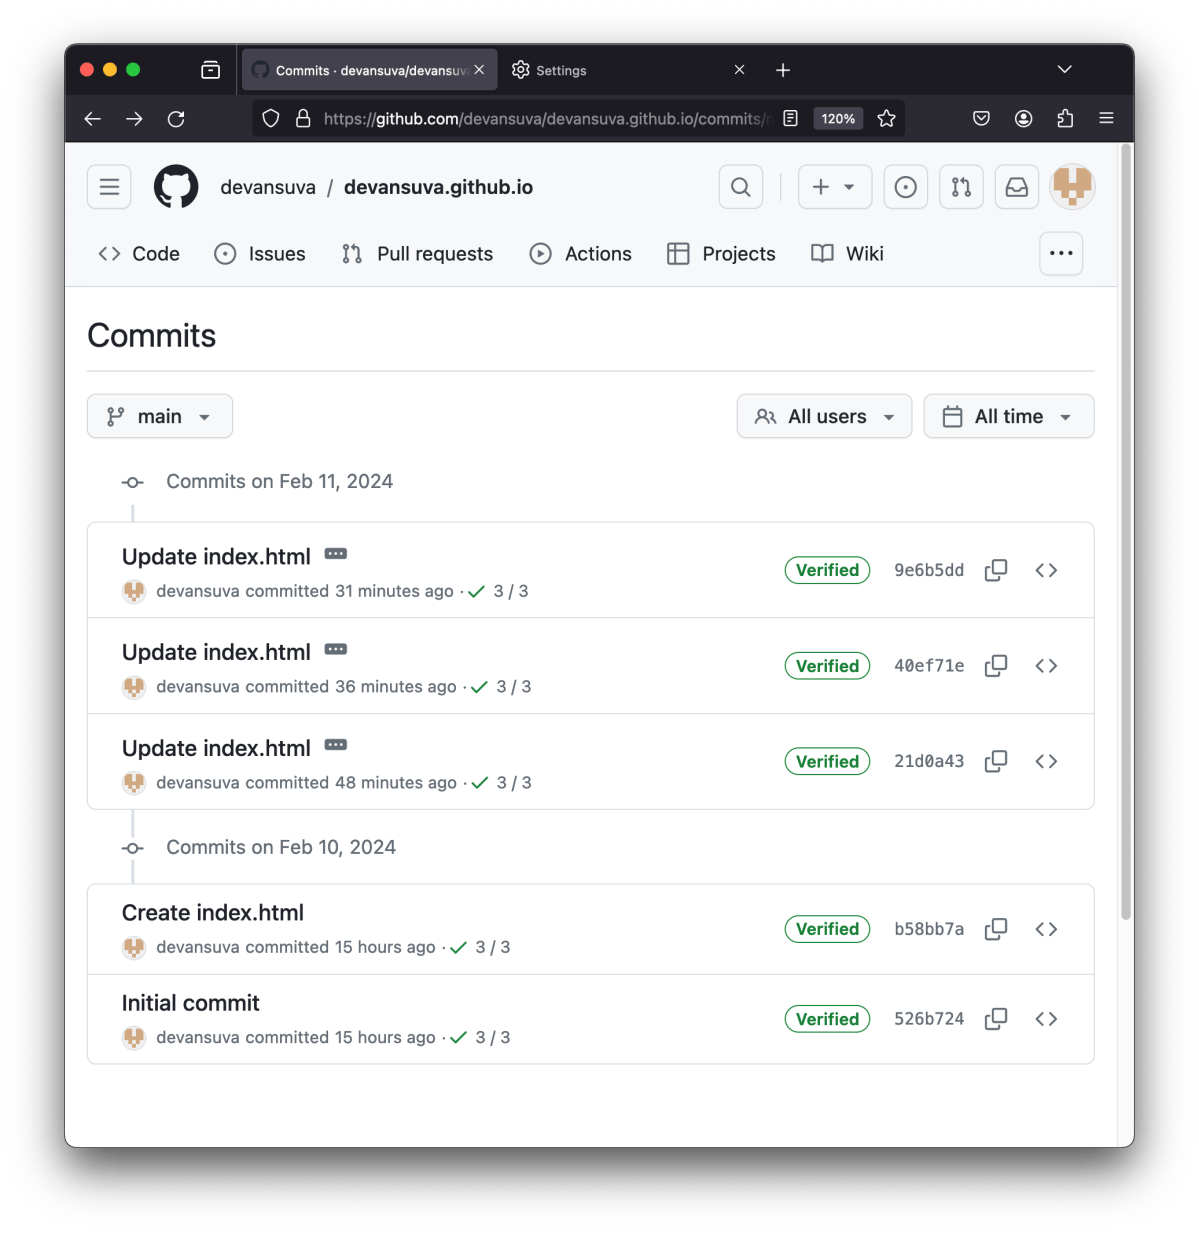The width and height of the screenshot is (1199, 1233).
Task: Browse repository at commit b58bb7a
Action: 1046,929
